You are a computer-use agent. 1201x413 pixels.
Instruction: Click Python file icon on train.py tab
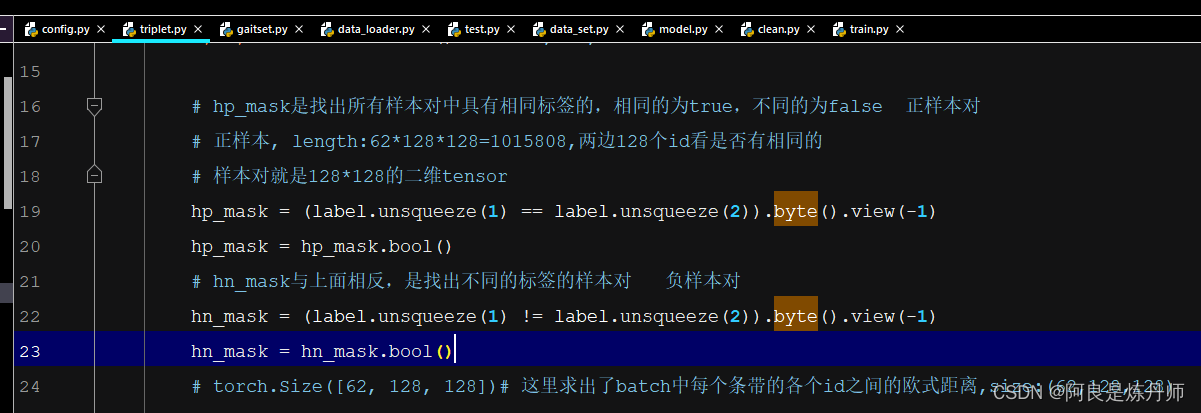coord(838,30)
